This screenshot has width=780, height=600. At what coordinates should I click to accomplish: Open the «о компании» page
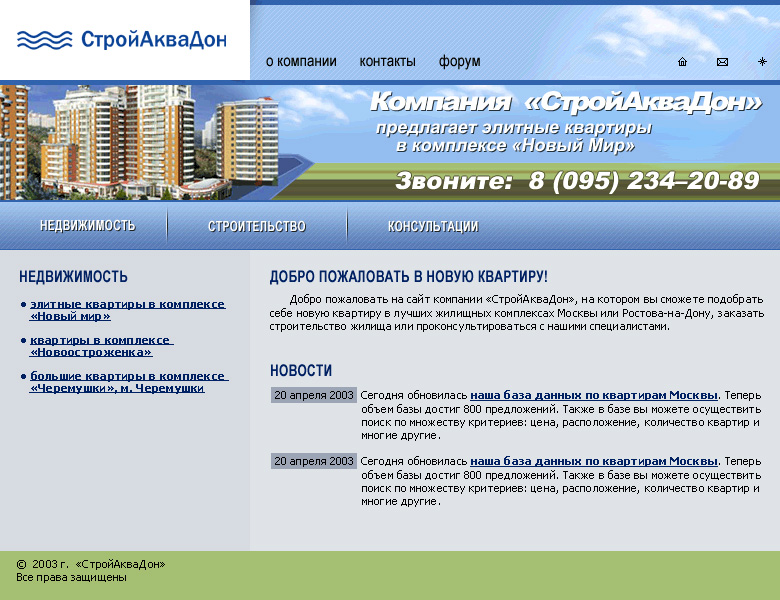(x=301, y=62)
